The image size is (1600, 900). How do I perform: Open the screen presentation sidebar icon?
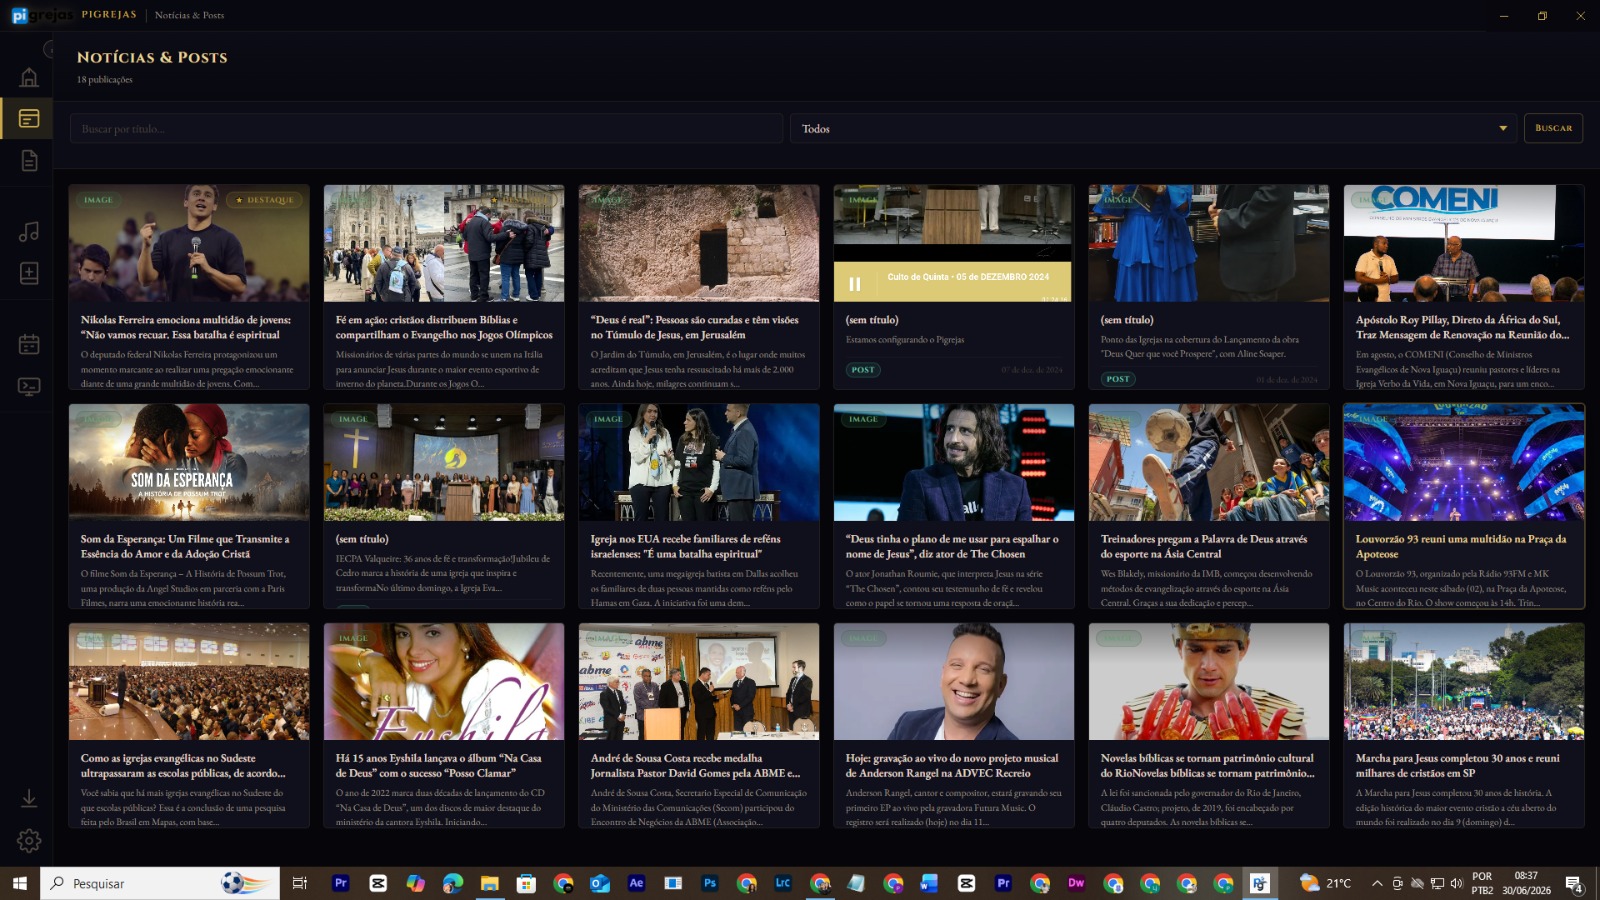pos(29,386)
